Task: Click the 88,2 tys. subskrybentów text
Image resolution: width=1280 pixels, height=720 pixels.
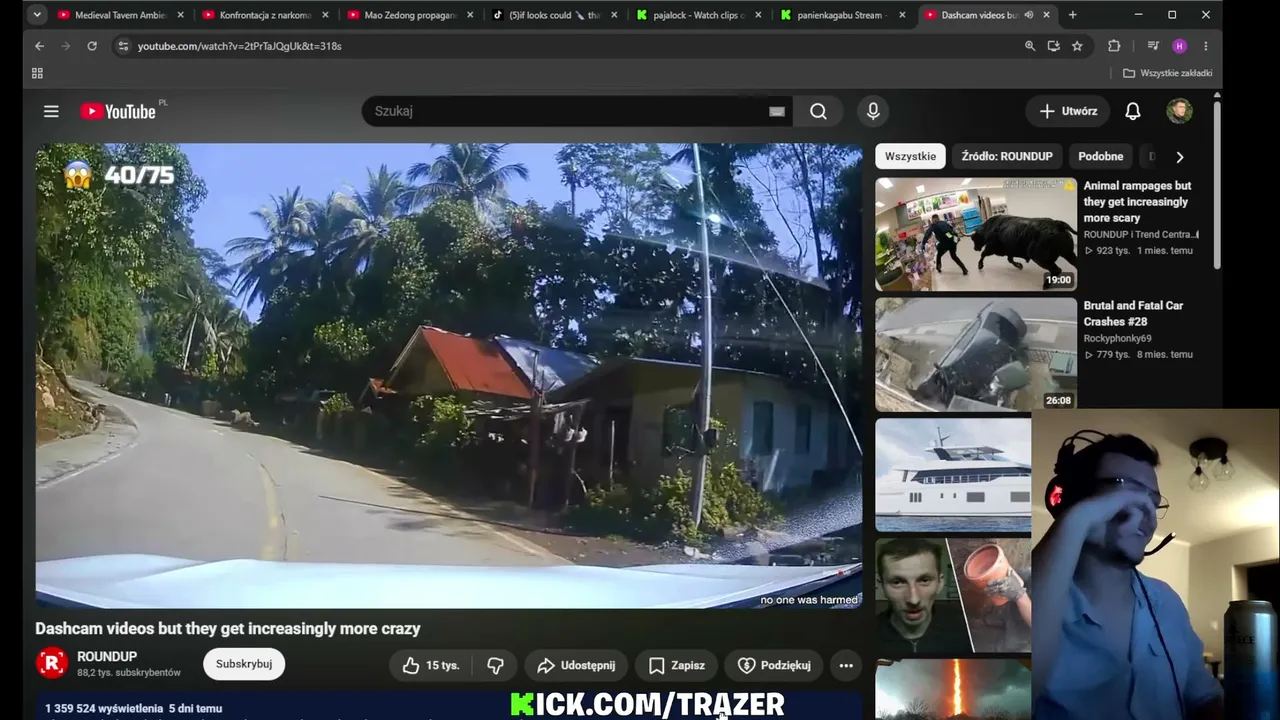Action: tap(129, 673)
